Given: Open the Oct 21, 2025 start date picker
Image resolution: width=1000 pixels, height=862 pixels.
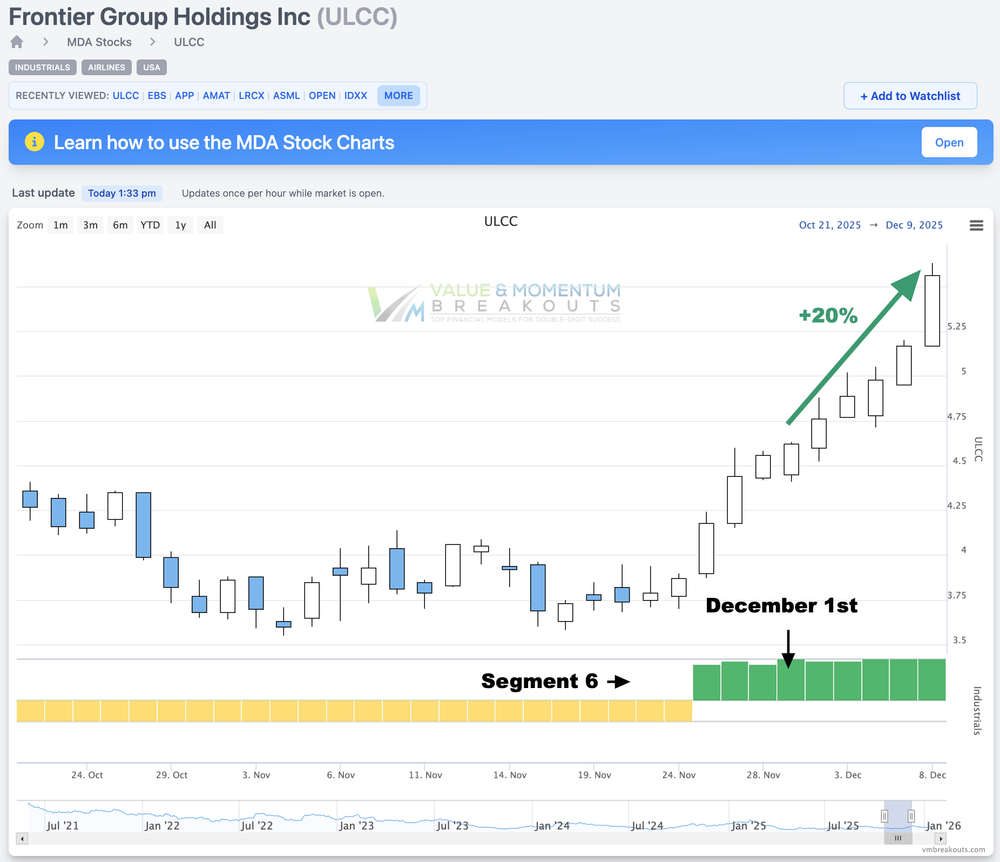Looking at the screenshot, I should 830,225.
